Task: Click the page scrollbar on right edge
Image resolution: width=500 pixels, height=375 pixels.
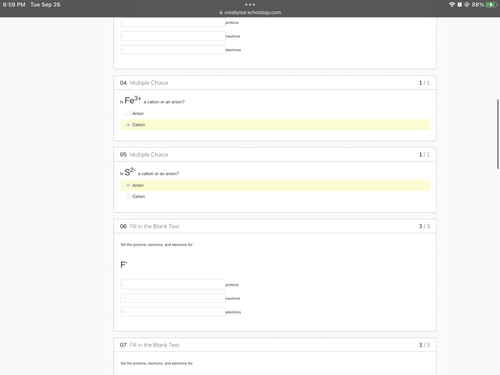Action: pos(498,134)
